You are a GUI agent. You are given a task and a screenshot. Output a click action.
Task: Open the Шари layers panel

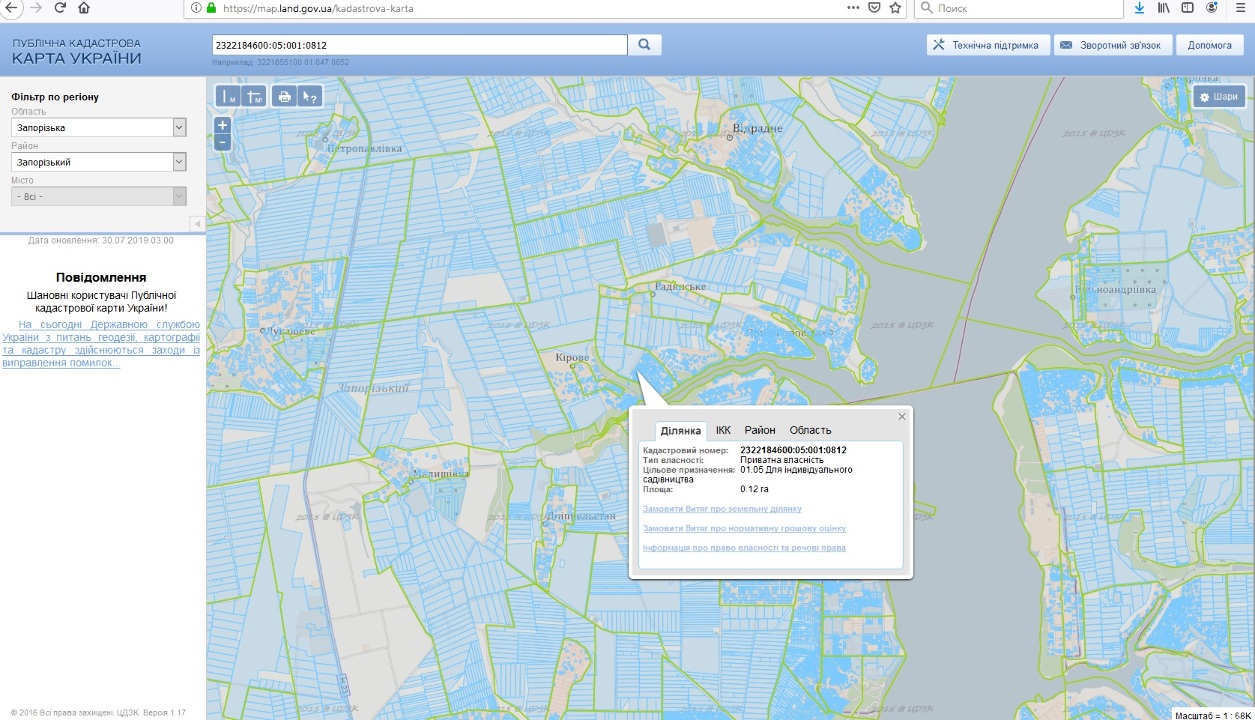point(1218,97)
